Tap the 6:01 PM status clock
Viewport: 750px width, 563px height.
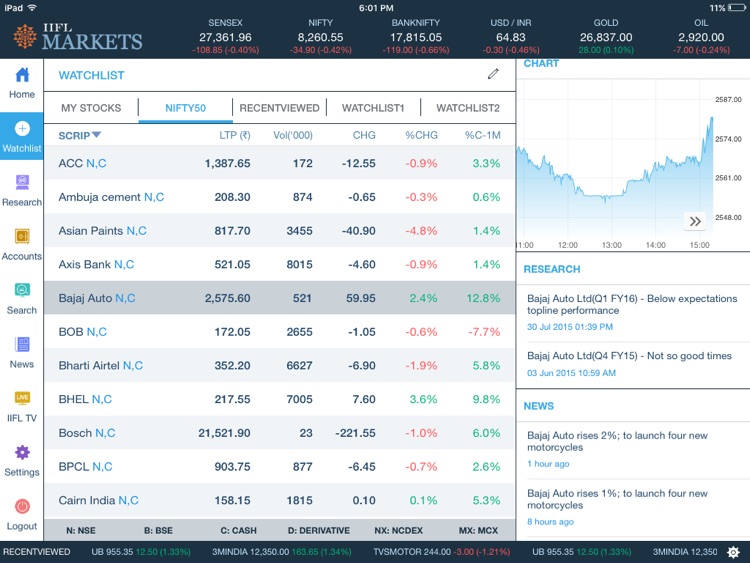pyautogui.click(x=376, y=8)
